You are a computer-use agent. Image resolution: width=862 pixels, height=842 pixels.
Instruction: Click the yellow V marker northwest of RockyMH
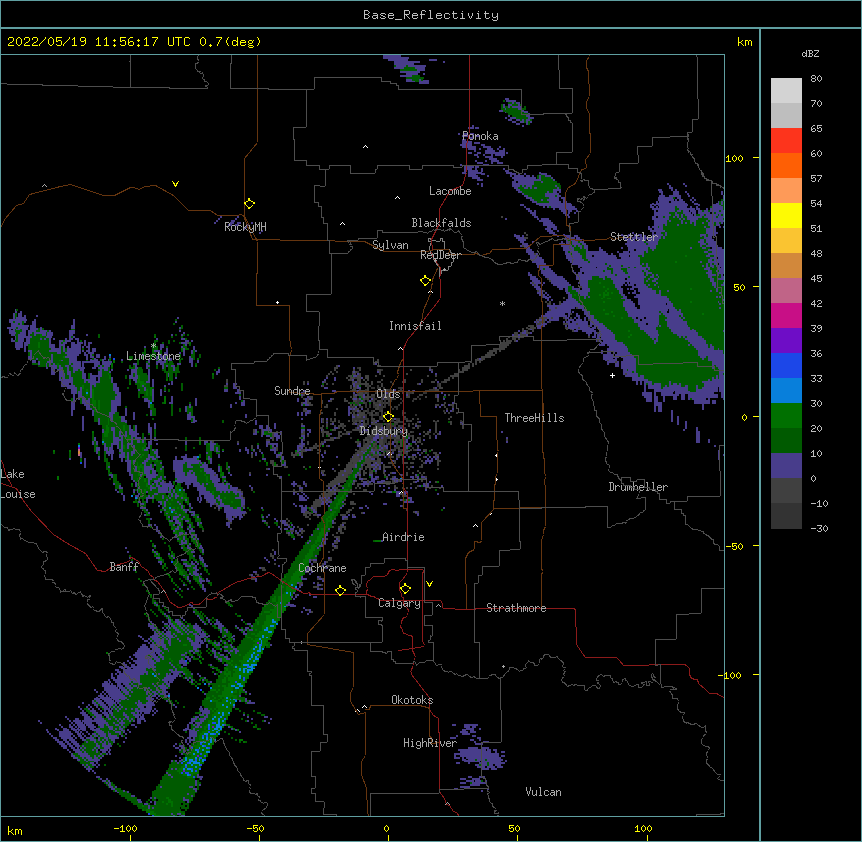pos(175,184)
